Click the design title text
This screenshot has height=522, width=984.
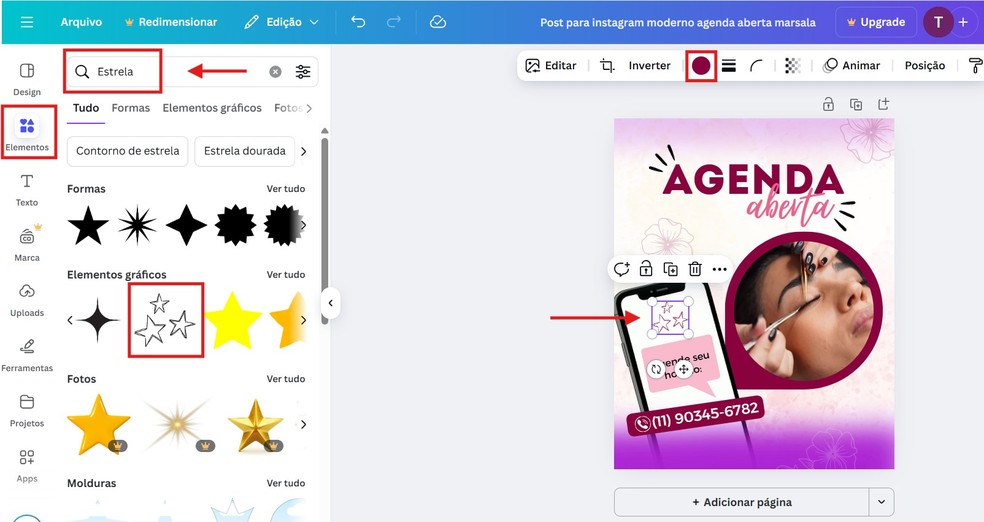coord(678,23)
